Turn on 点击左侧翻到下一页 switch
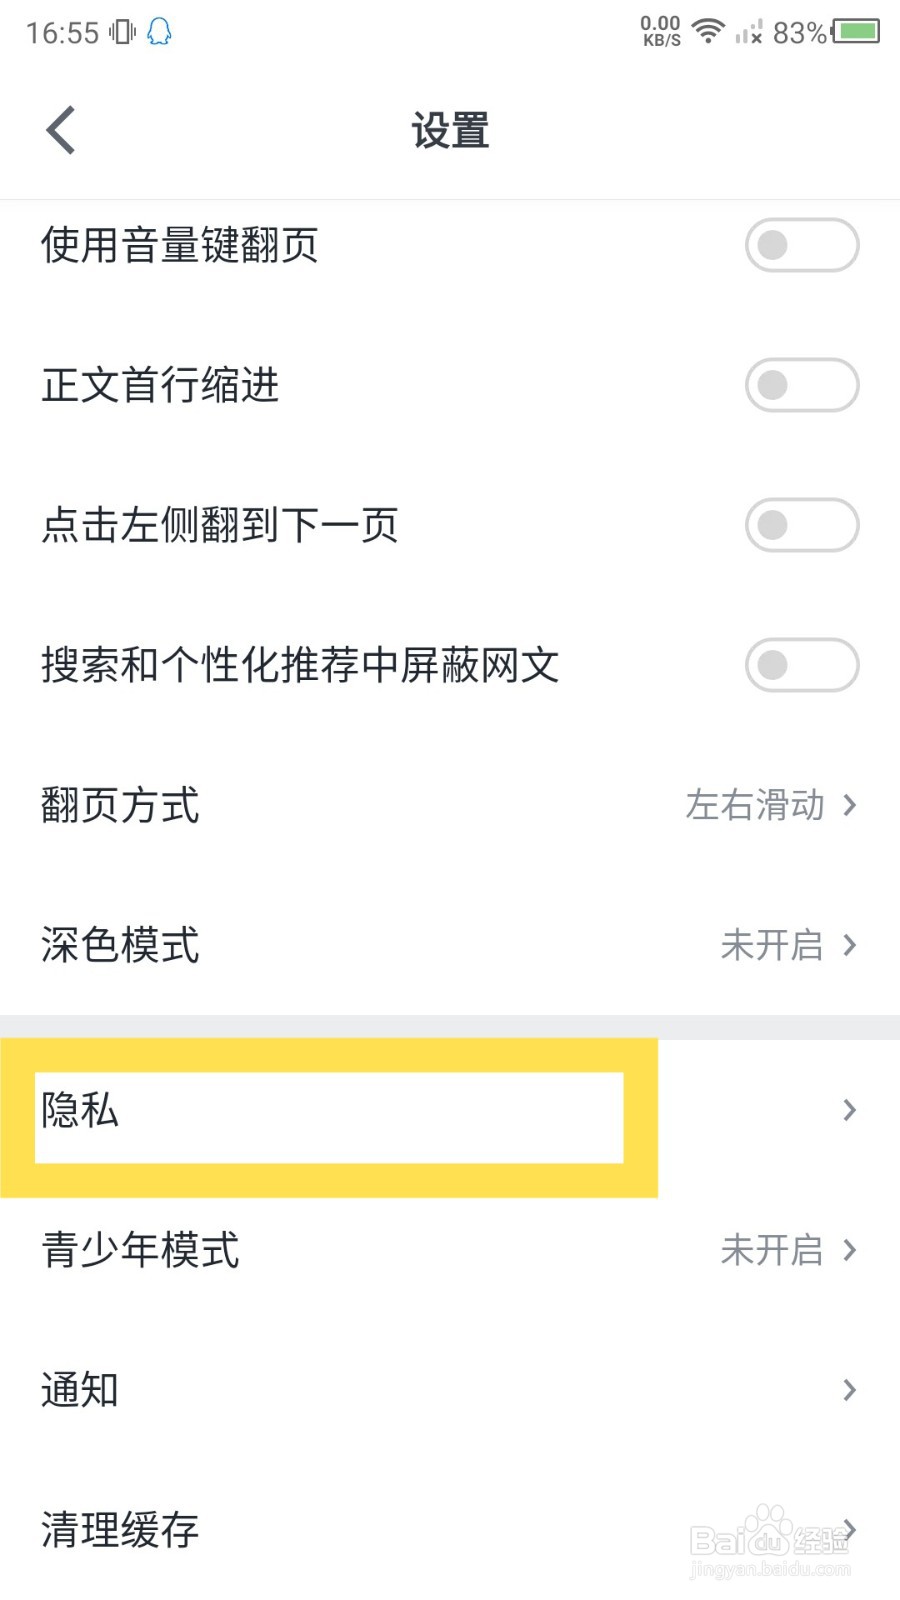 802,525
